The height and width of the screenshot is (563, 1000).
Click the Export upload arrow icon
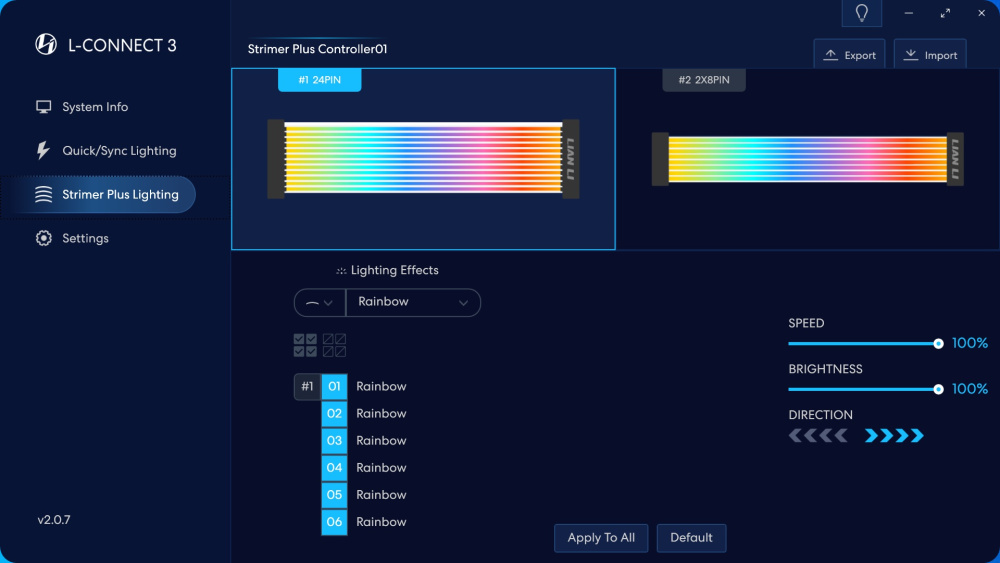click(830, 55)
